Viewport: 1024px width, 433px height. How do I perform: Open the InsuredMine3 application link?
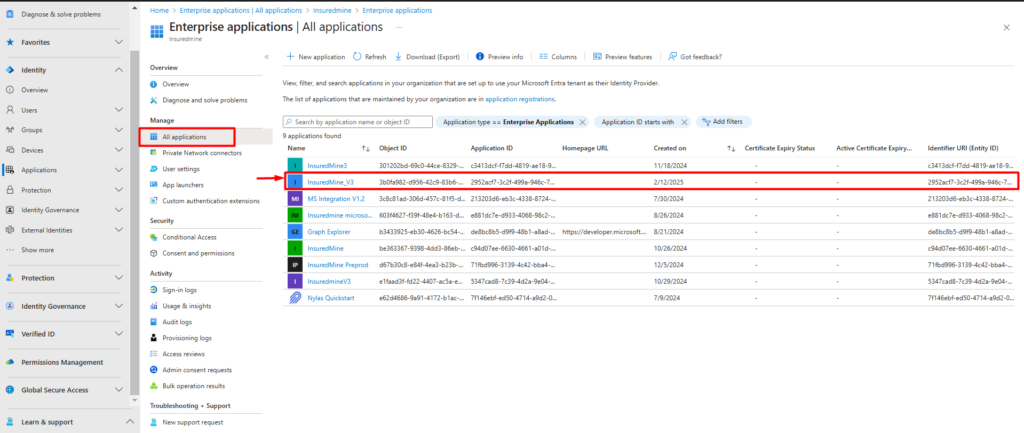(x=327, y=166)
